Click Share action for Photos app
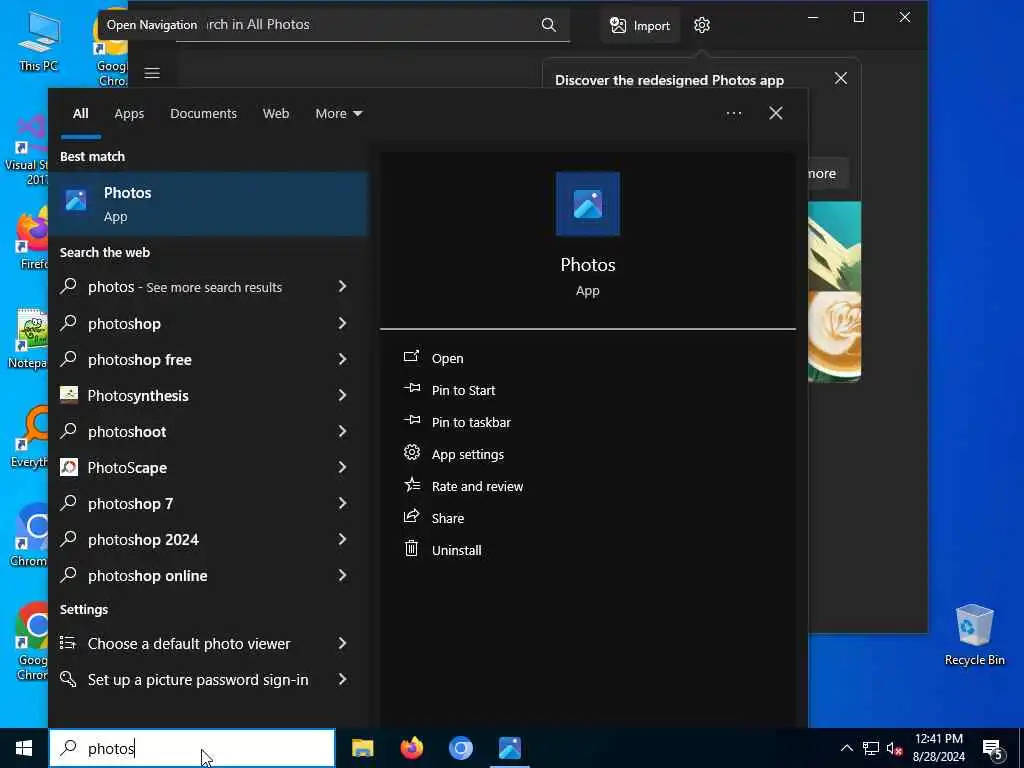 (x=448, y=519)
